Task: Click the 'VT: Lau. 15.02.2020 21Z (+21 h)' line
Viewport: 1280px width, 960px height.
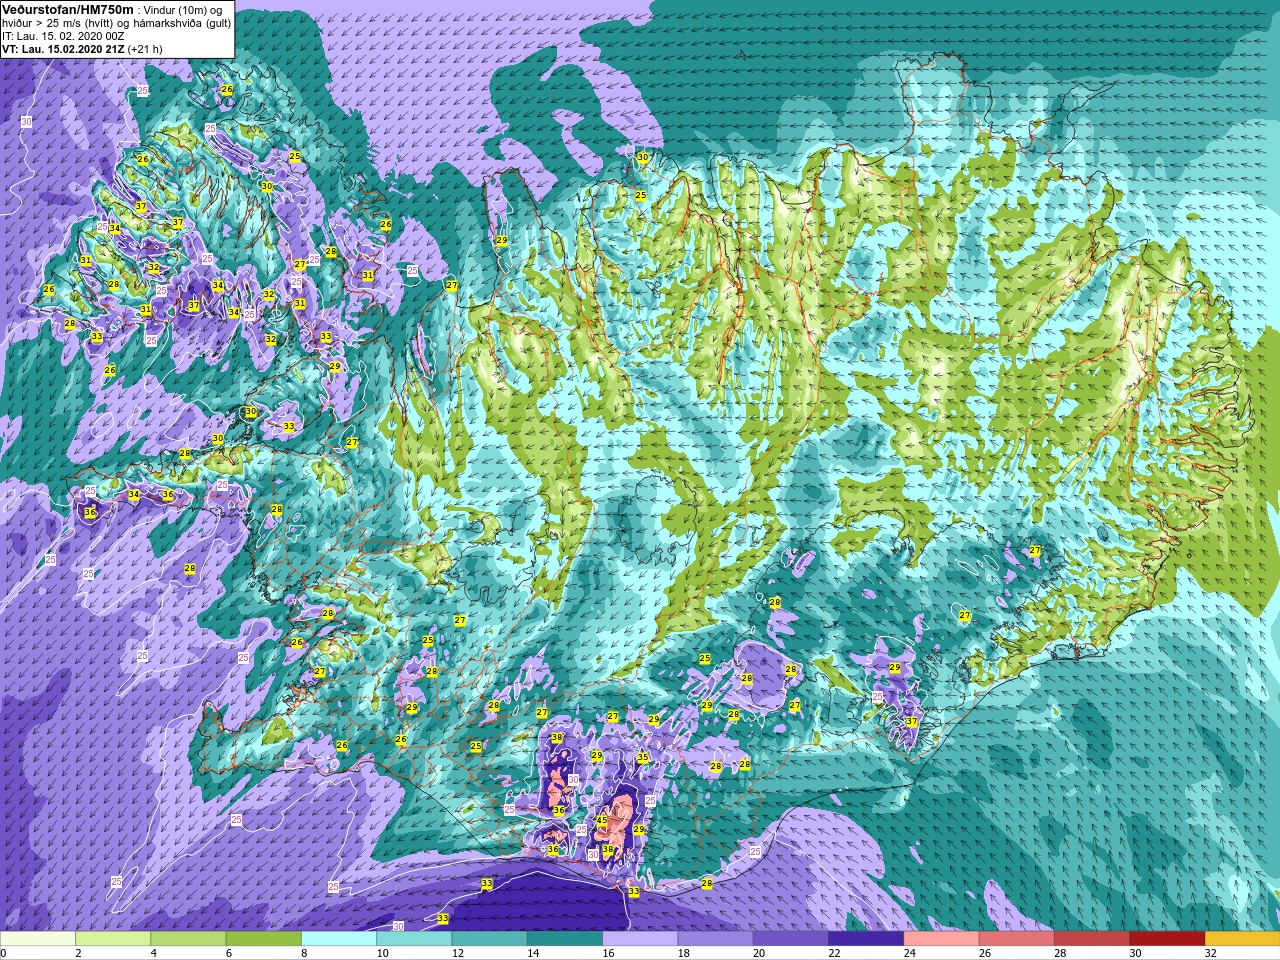Action: click(x=82, y=48)
